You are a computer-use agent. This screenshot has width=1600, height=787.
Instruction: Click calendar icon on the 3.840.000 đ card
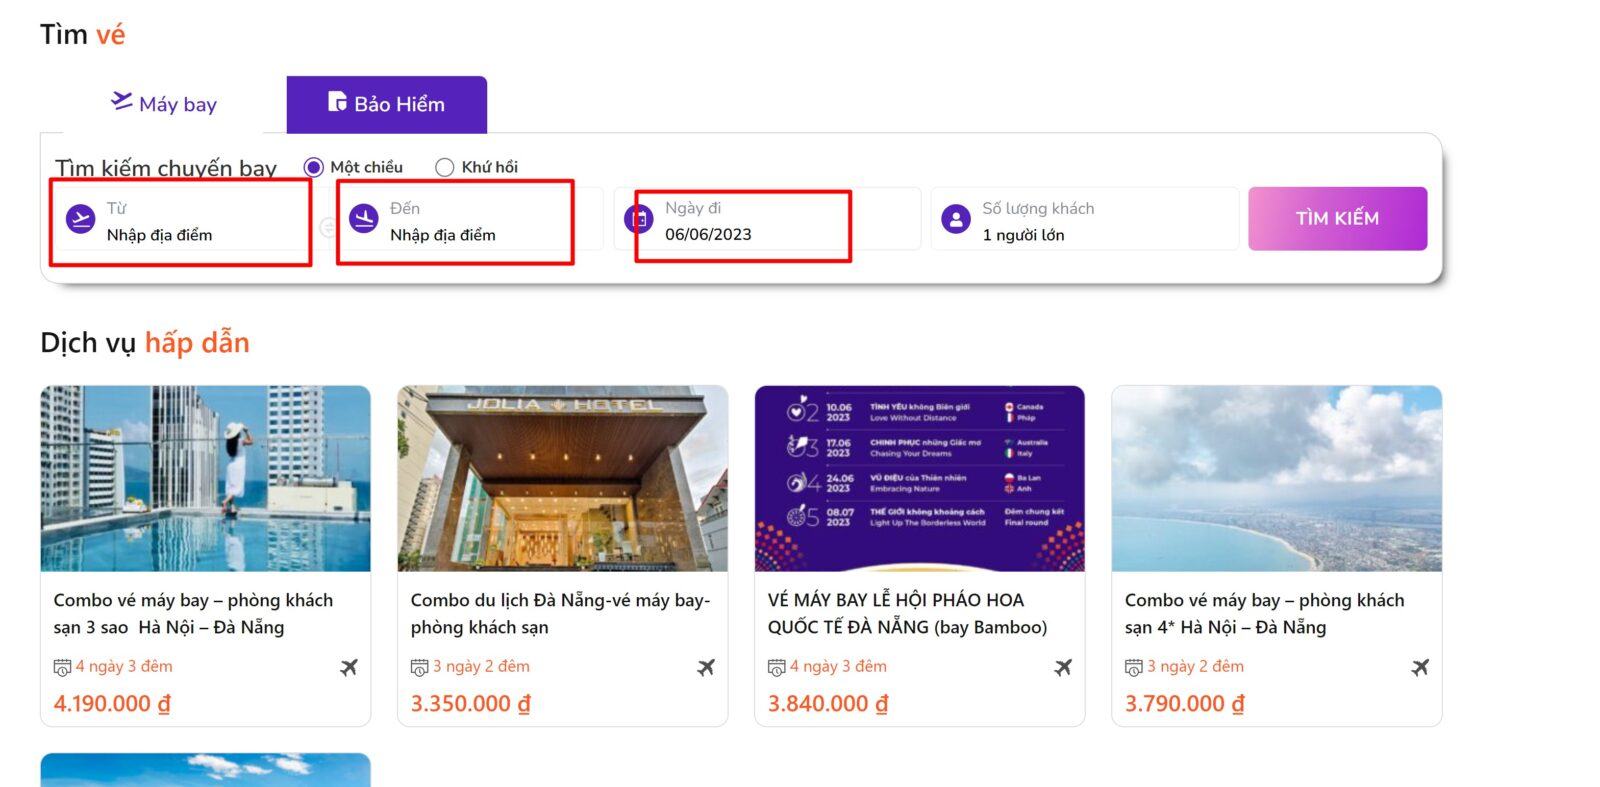776,667
